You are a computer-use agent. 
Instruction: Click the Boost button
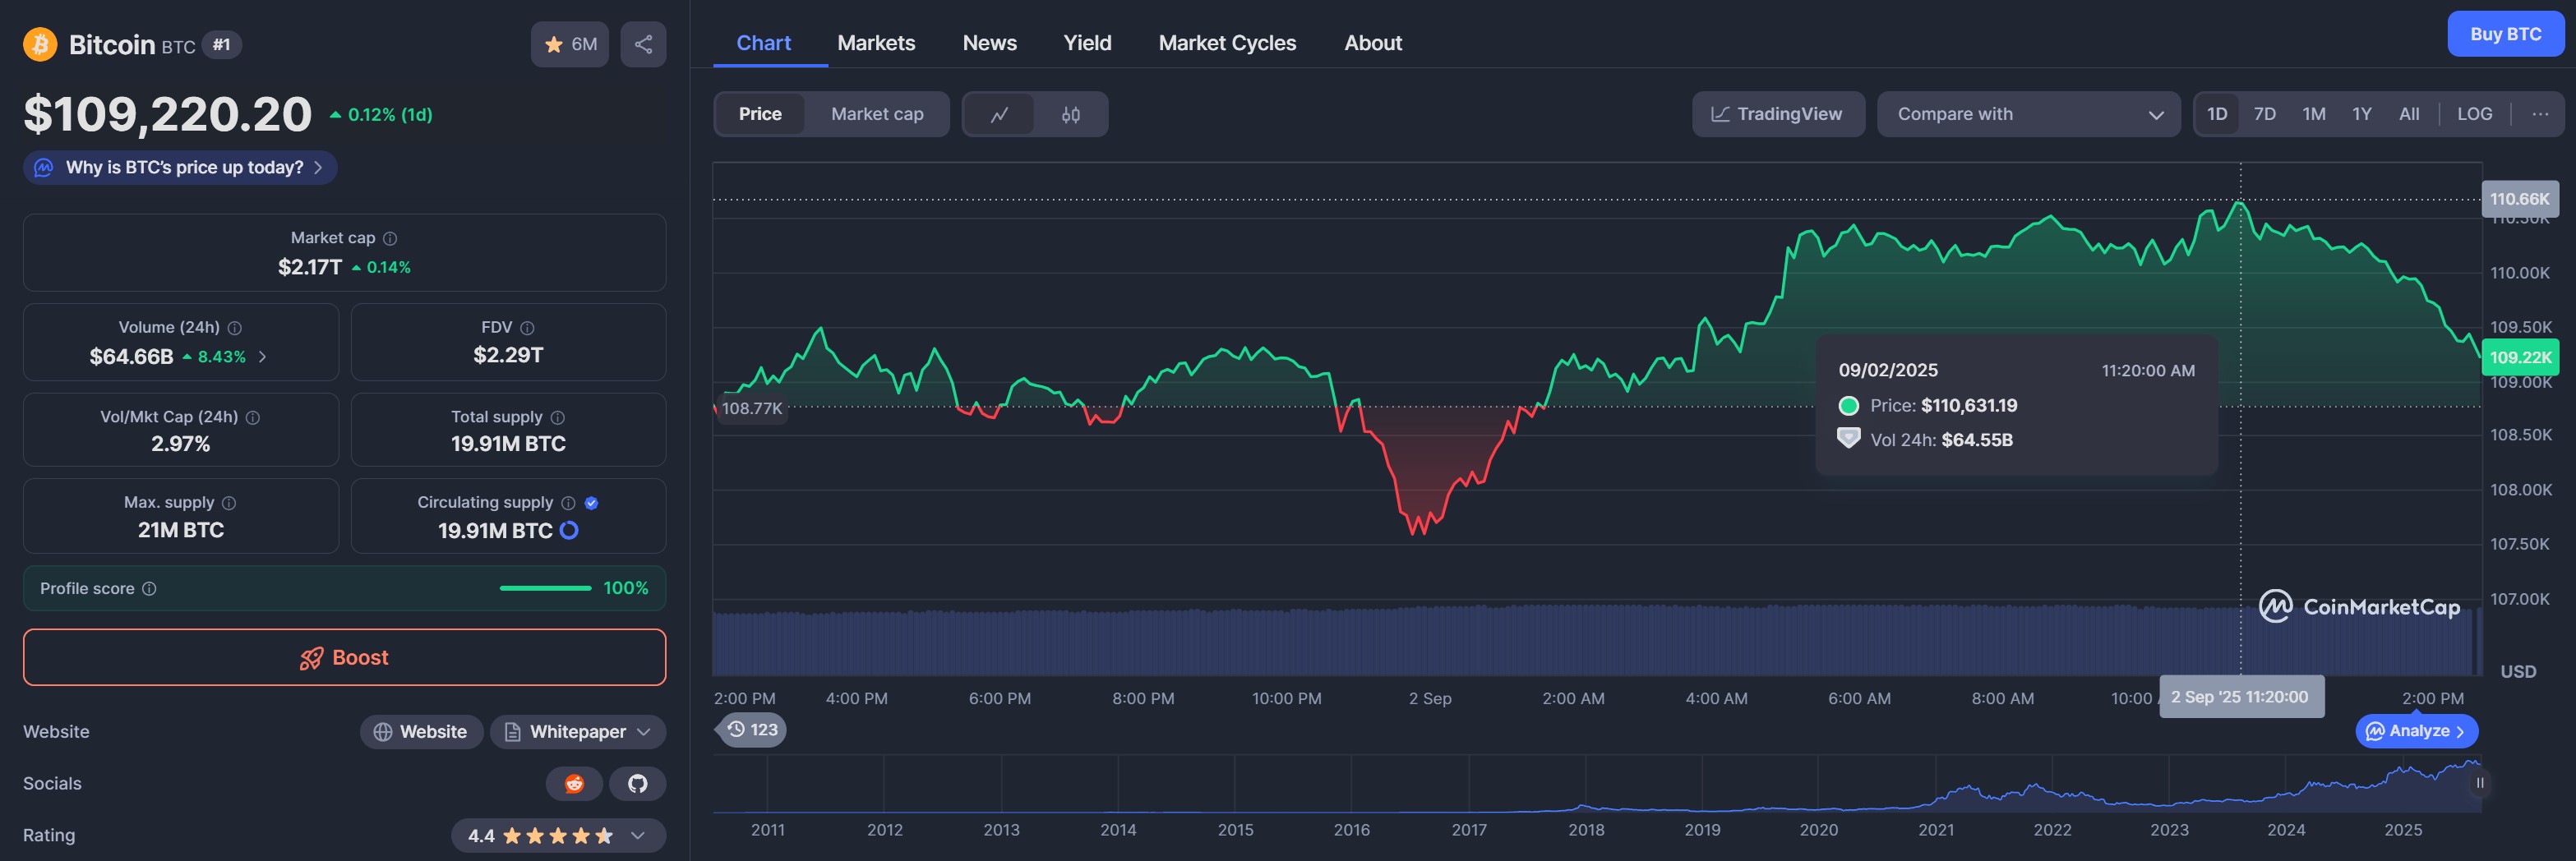344,657
